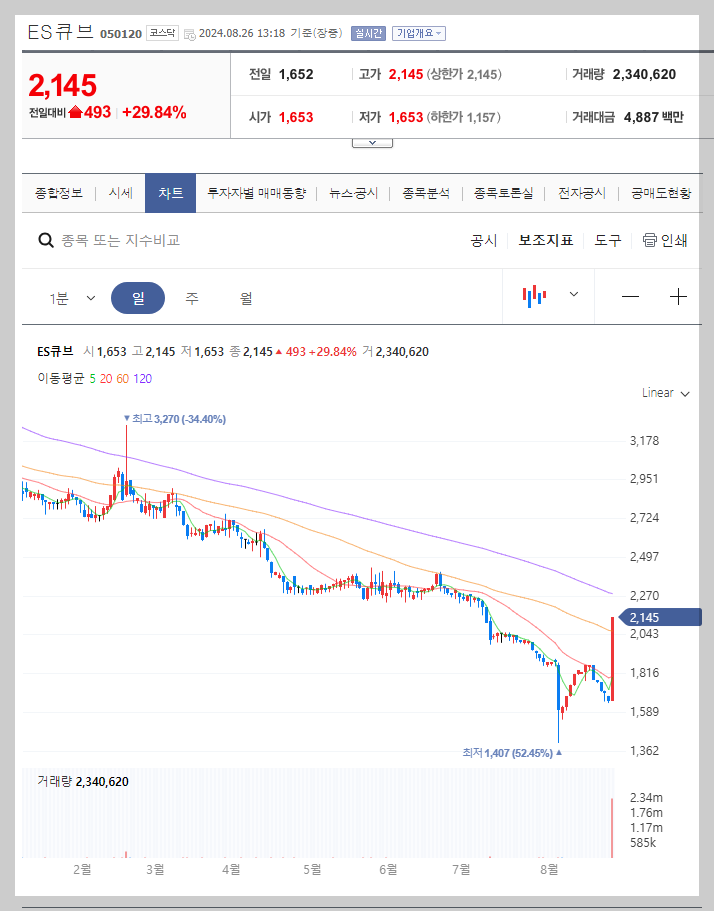Screen dimensions: 714x911
Task: Open the 1분 interval dropdown chevron
Action: pos(91,296)
